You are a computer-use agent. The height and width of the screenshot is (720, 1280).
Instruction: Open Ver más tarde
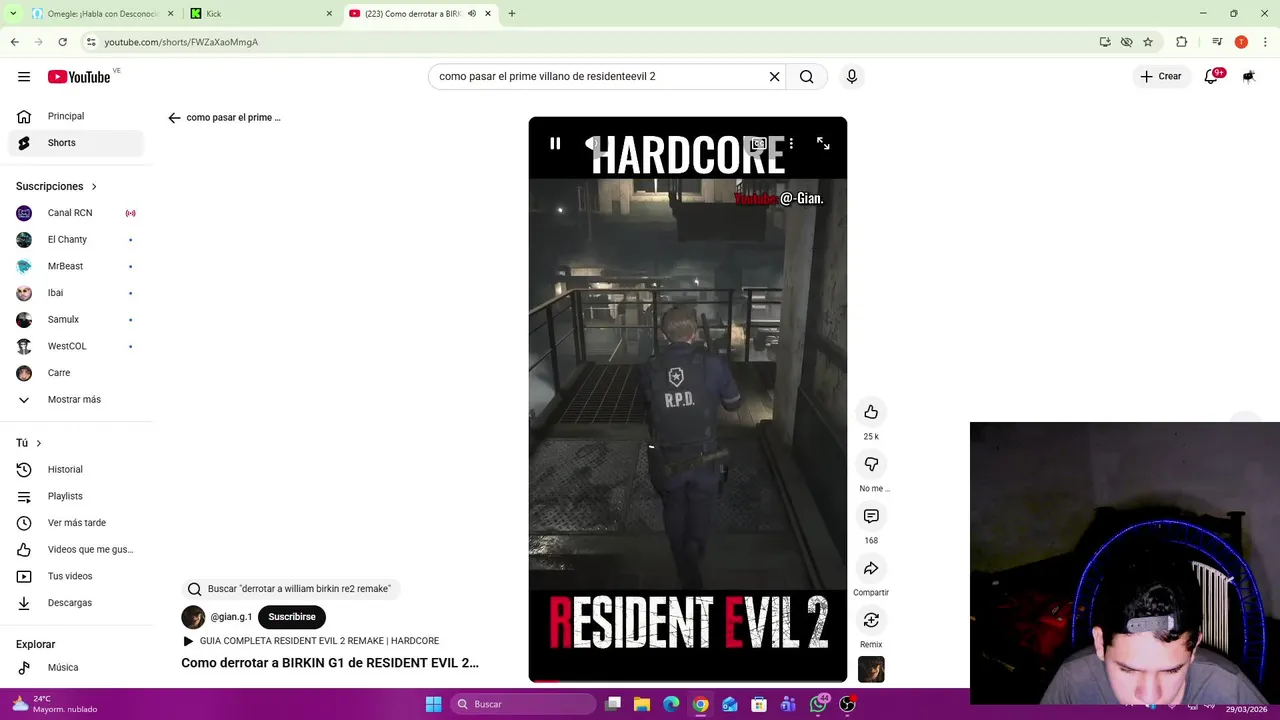pos(76,523)
